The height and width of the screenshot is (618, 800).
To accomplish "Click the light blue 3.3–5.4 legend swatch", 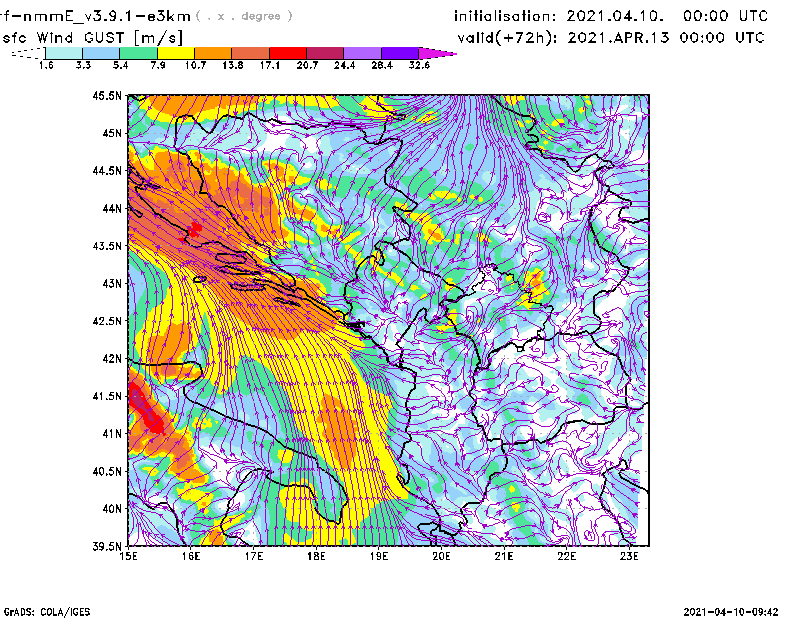I will [x=101, y=53].
